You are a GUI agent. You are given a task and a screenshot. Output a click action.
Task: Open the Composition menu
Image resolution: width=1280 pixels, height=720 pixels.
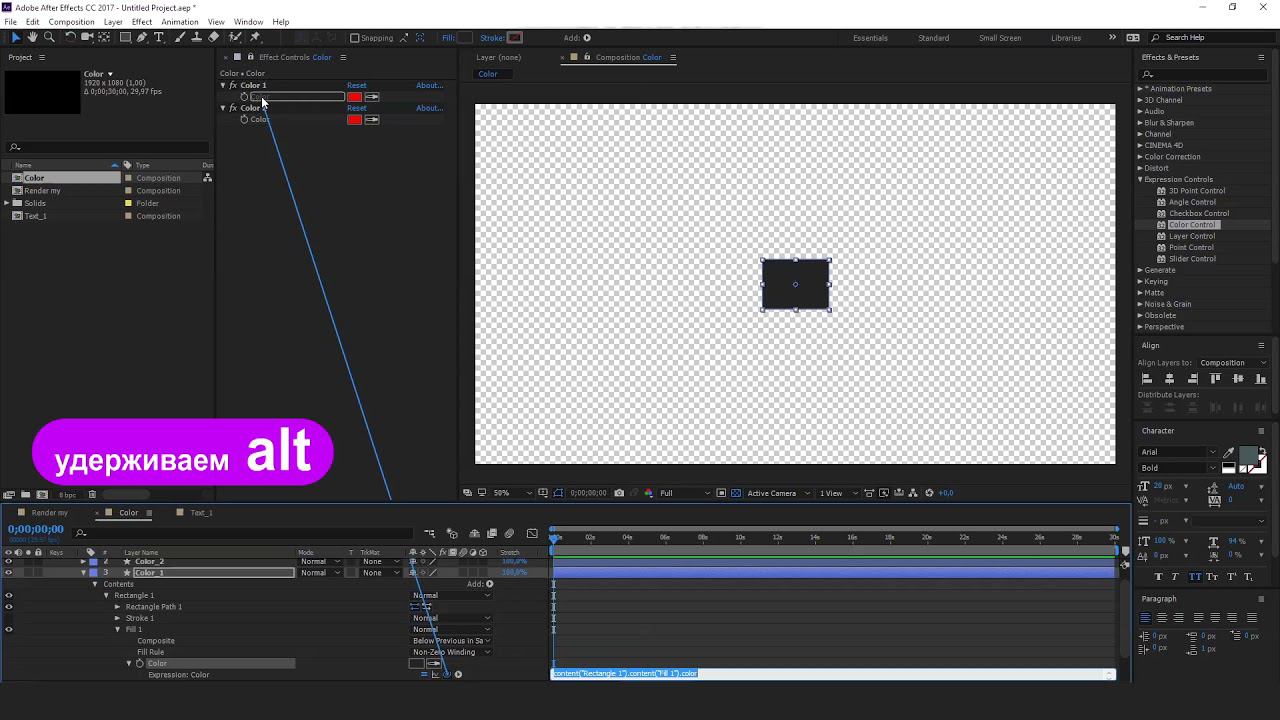(71, 22)
